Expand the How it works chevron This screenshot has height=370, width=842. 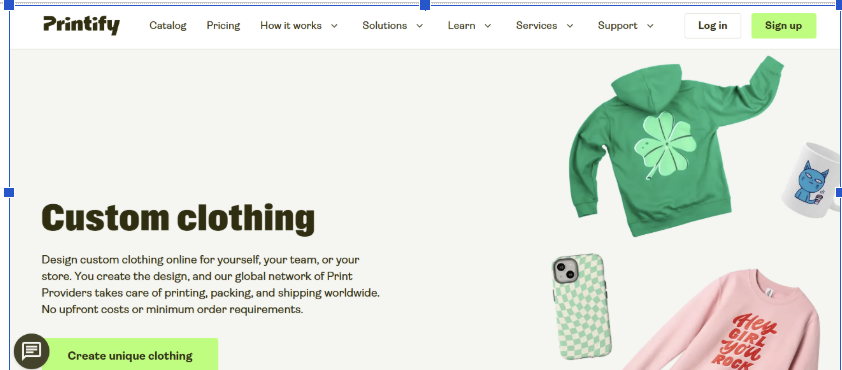334,26
